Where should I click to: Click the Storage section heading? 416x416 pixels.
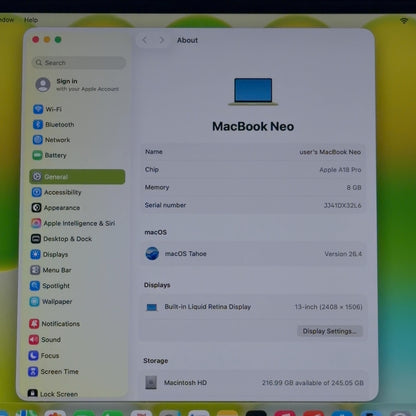pos(156,361)
